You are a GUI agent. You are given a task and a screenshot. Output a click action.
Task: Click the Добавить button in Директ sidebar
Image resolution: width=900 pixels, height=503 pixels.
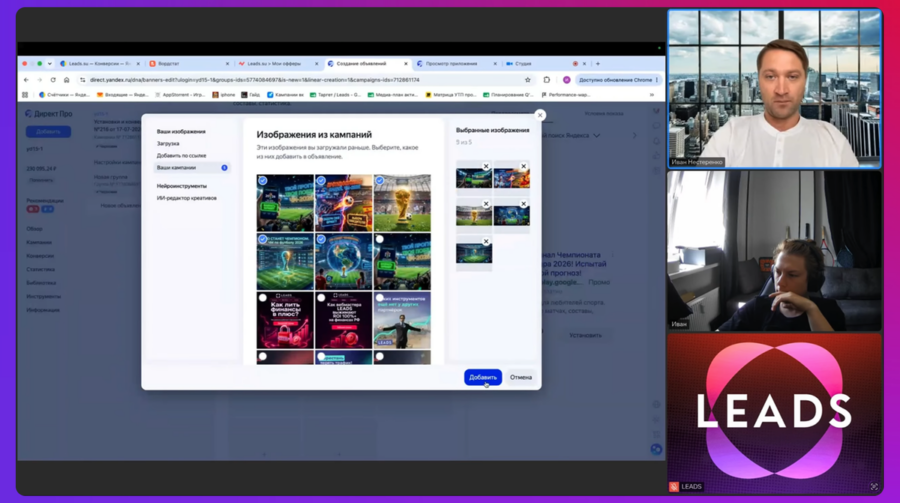[48, 131]
